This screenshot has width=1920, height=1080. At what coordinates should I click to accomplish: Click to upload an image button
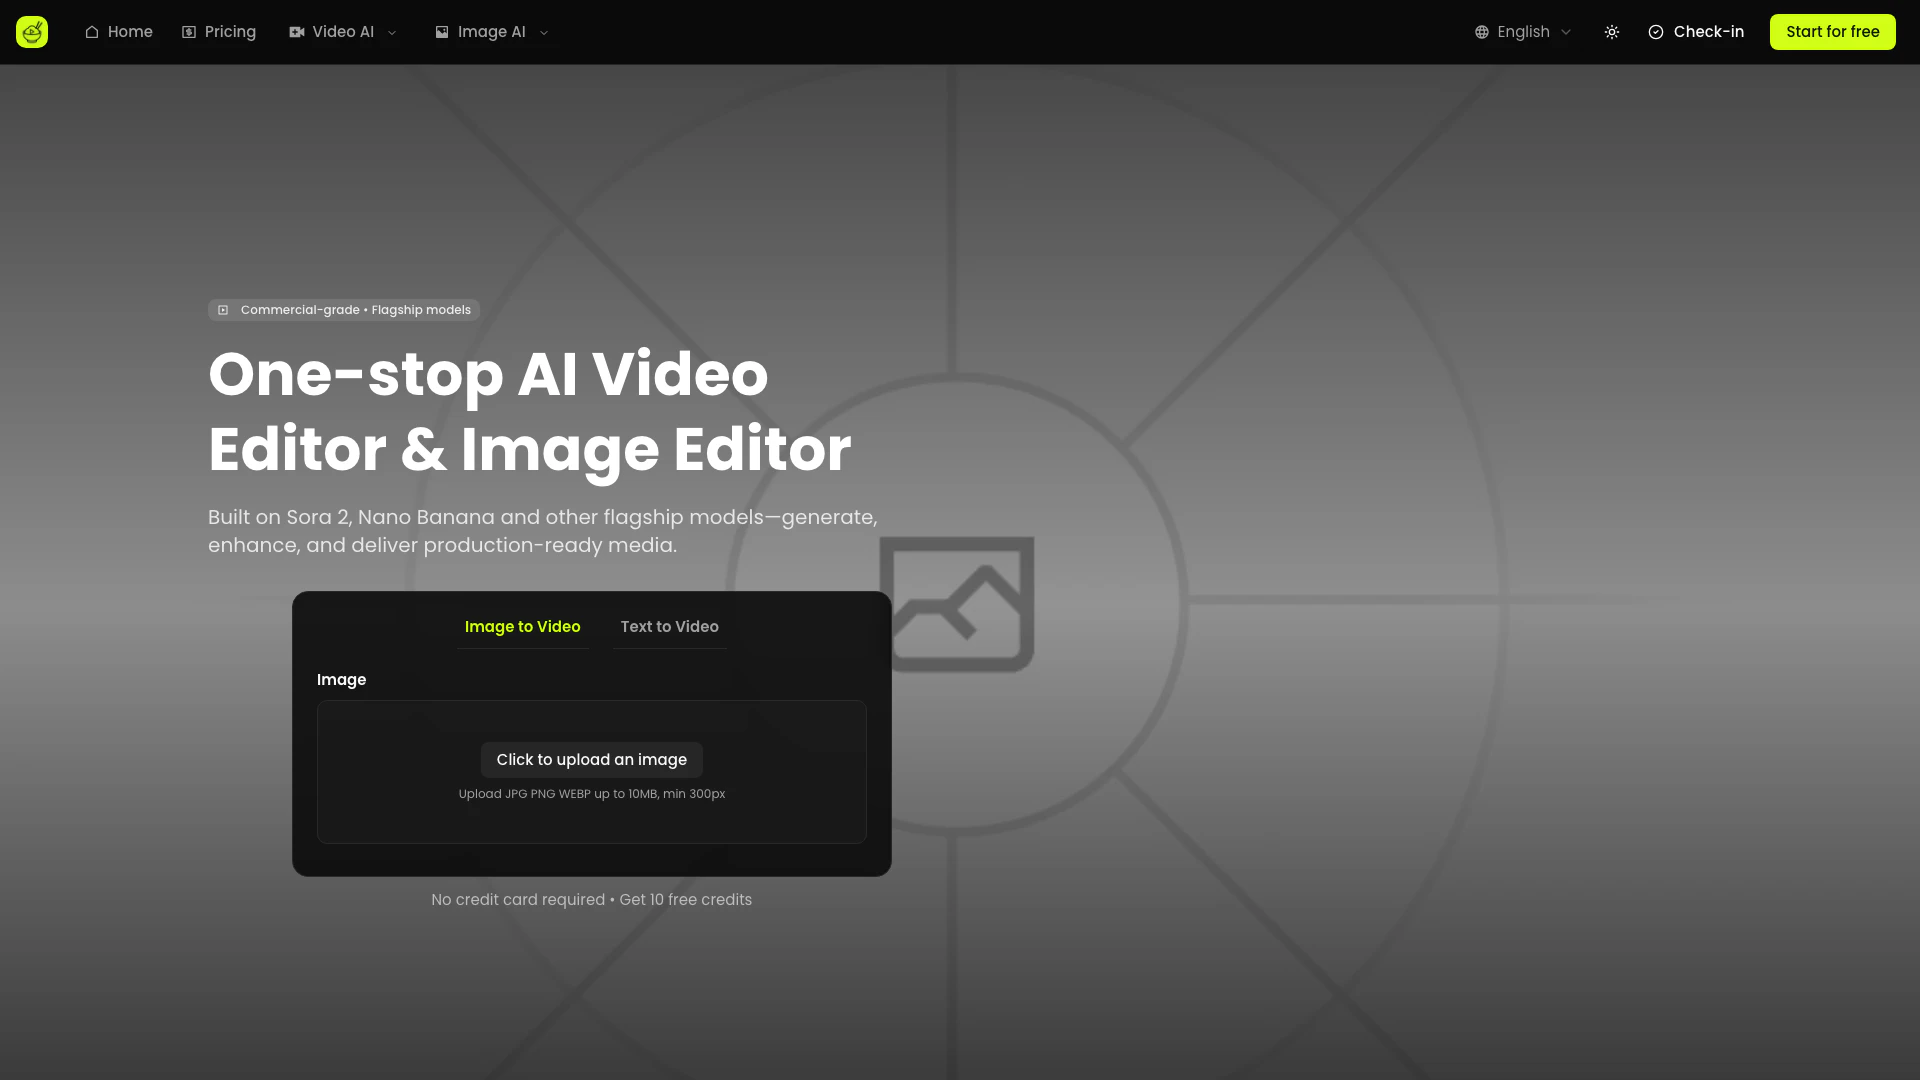tap(592, 760)
